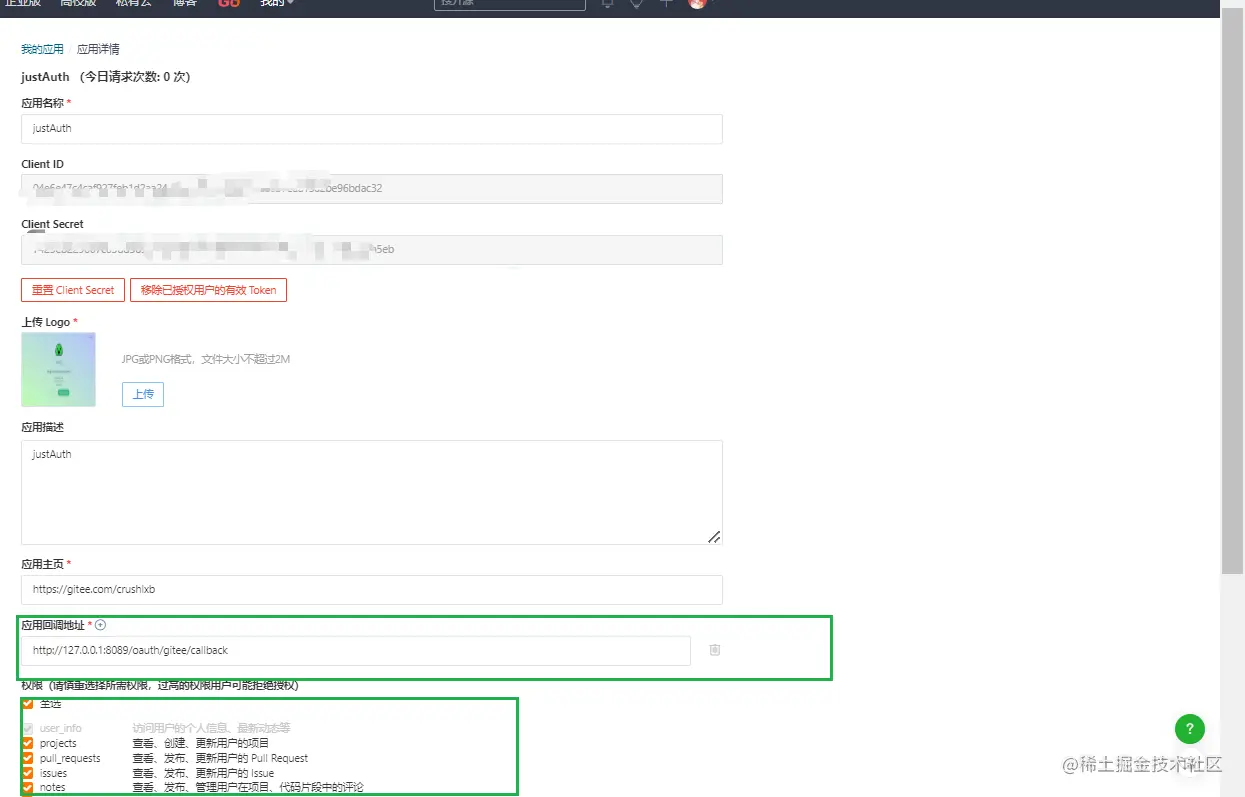Delete the callback URL with trash icon
Image resolution: width=1245 pixels, height=797 pixels.
[x=714, y=650]
